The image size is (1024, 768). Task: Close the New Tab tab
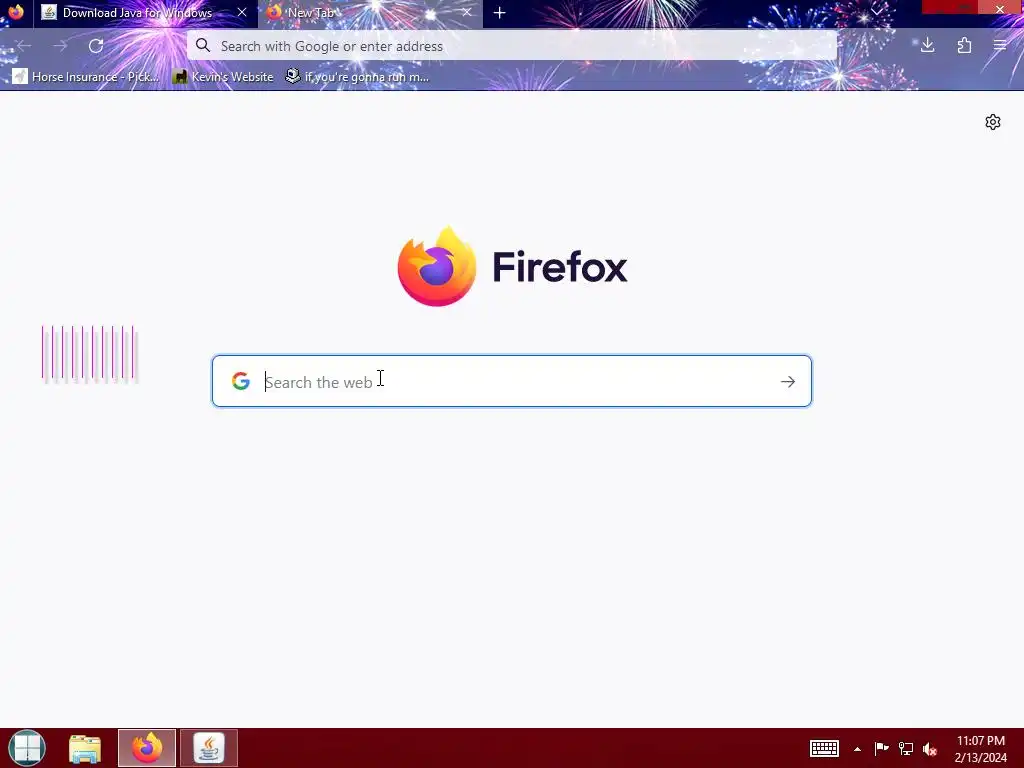[466, 12]
